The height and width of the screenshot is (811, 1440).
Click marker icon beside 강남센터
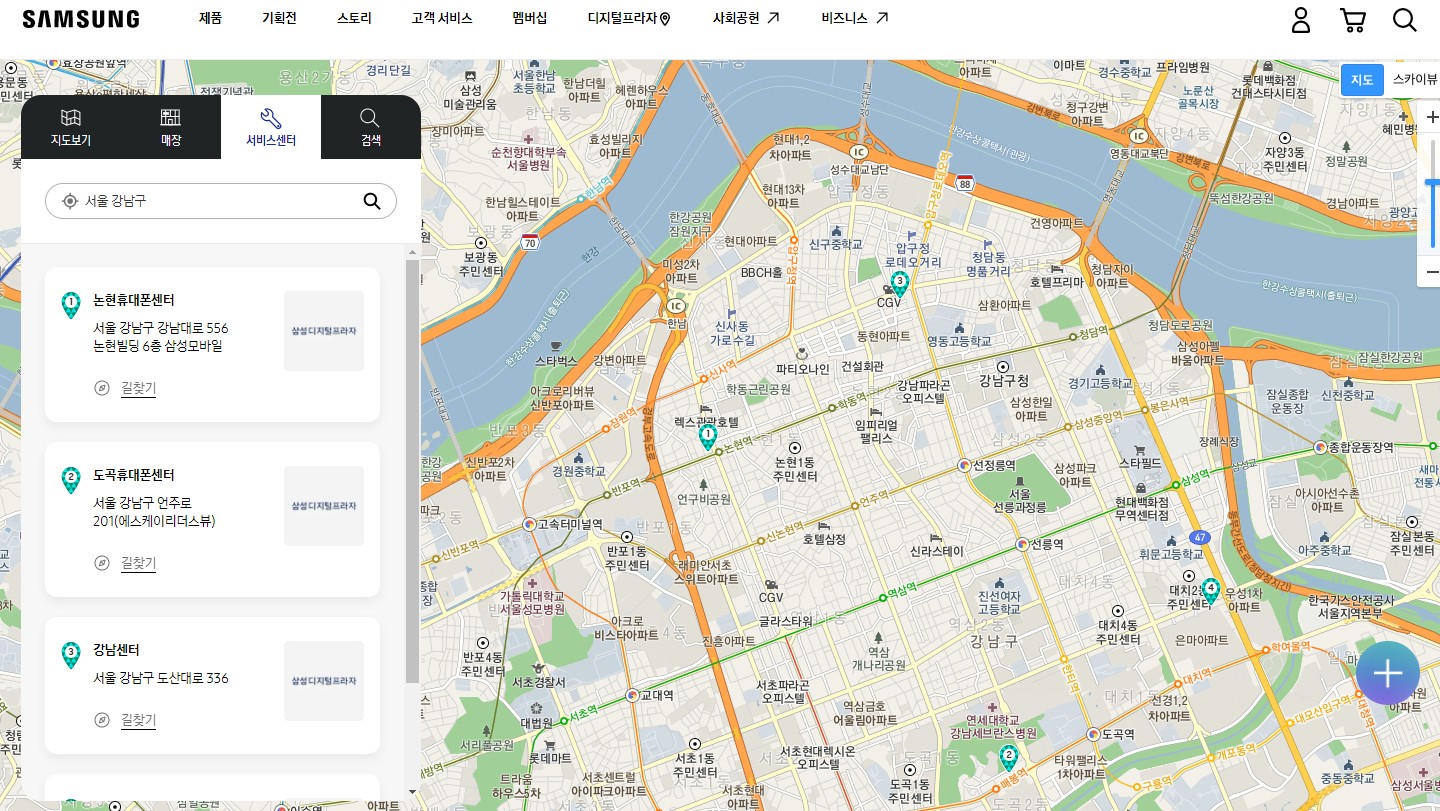point(71,655)
